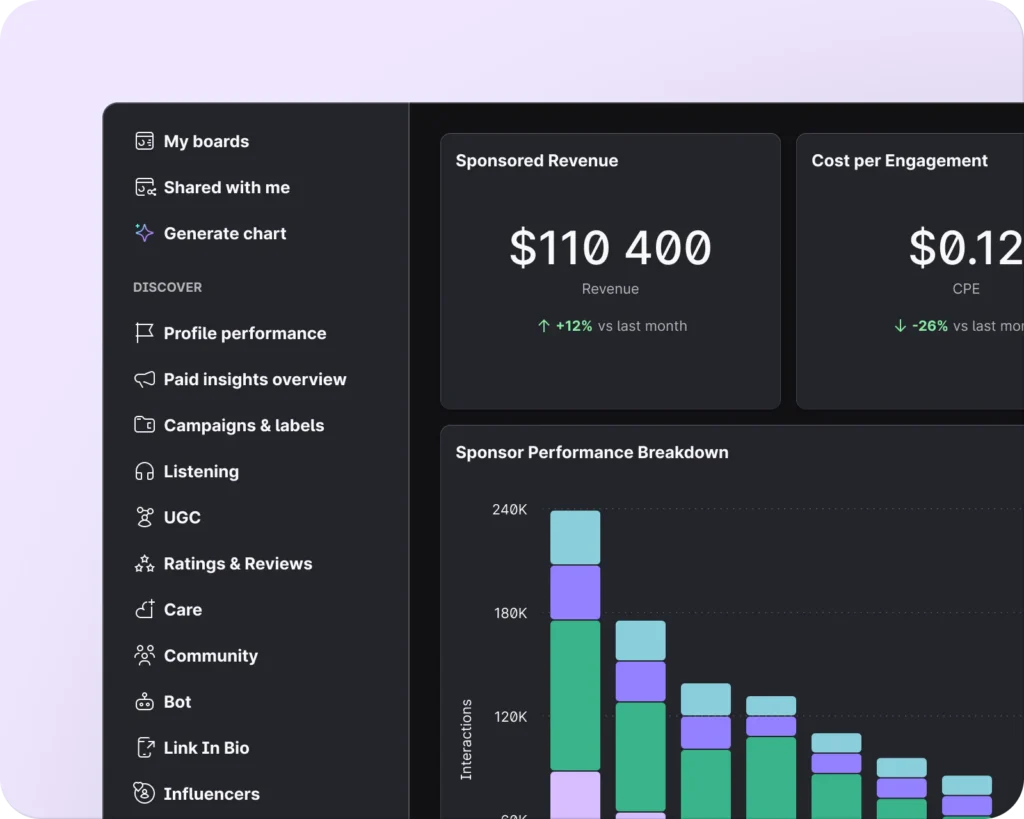Screen dimensions: 1024x819
Task: Click the Cost per Engagement card title
Action: 899,161
